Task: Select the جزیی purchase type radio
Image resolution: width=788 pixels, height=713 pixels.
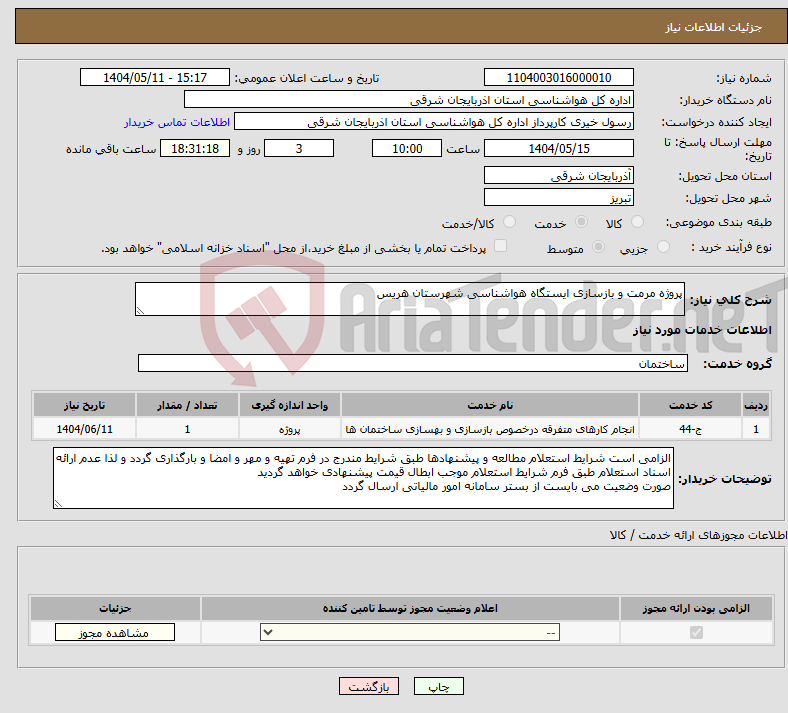Action: tap(663, 247)
